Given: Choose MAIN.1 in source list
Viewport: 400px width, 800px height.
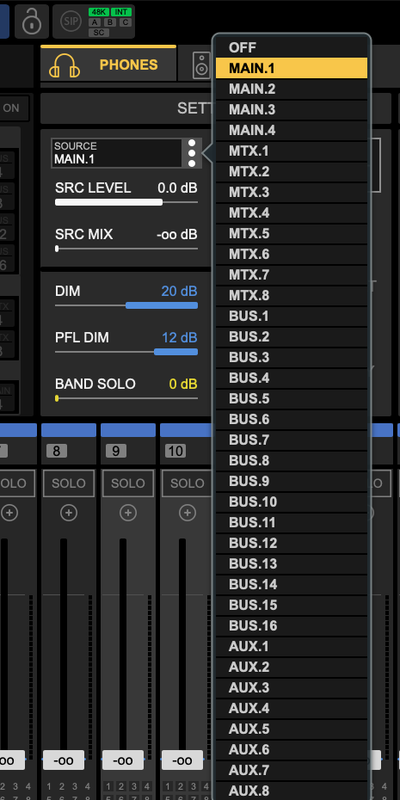Looking at the screenshot, I should pos(291,68).
